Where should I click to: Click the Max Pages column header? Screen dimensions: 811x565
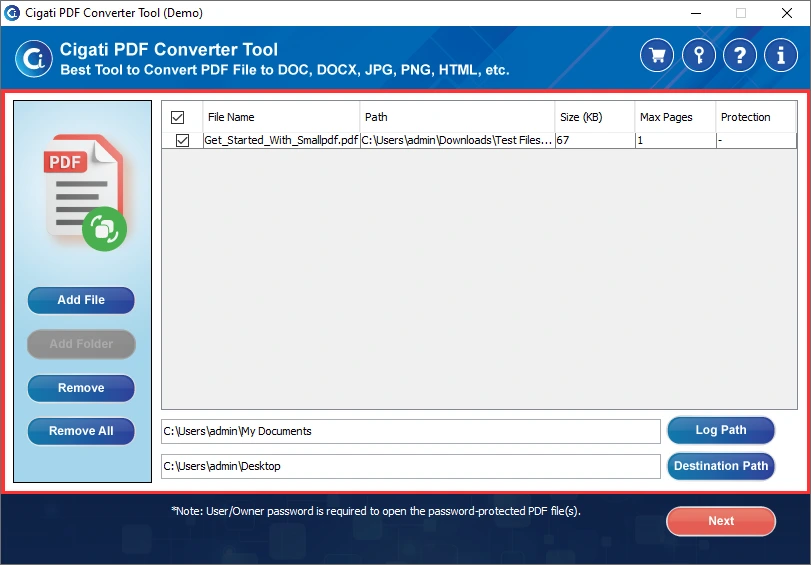coord(675,117)
